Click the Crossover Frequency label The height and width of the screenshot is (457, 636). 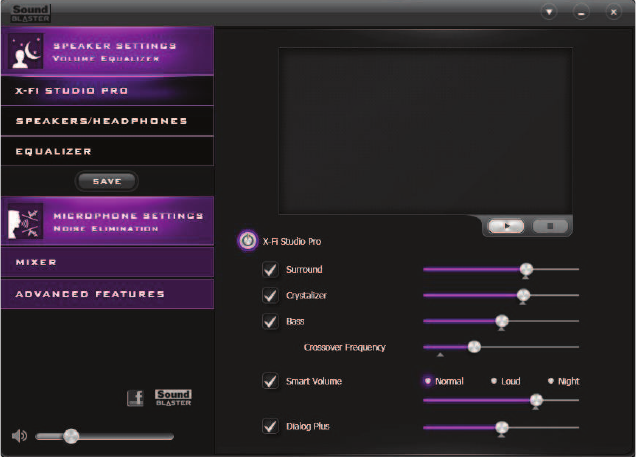click(x=344, y=348)
